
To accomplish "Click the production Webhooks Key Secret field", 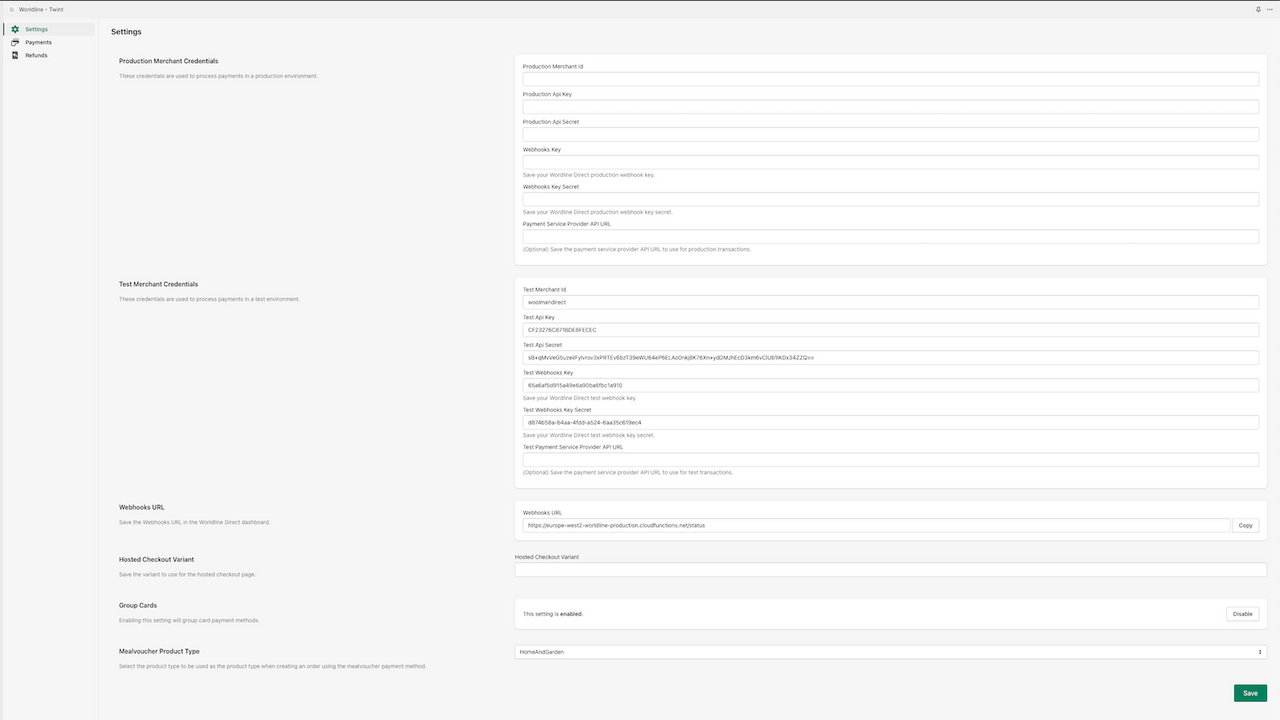I will 891,199.
